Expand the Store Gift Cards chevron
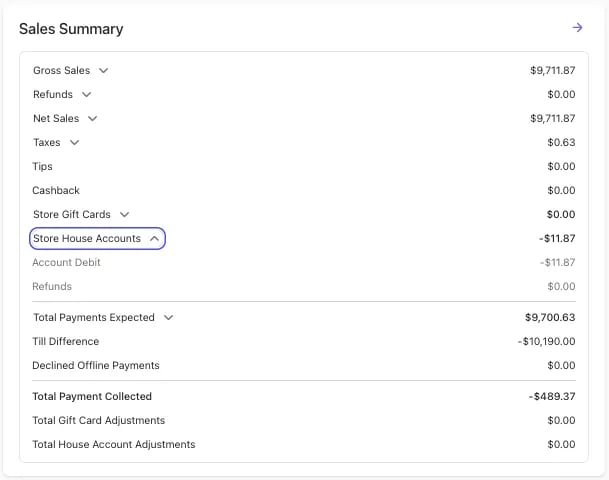The image size is (609, 480). 124,215
